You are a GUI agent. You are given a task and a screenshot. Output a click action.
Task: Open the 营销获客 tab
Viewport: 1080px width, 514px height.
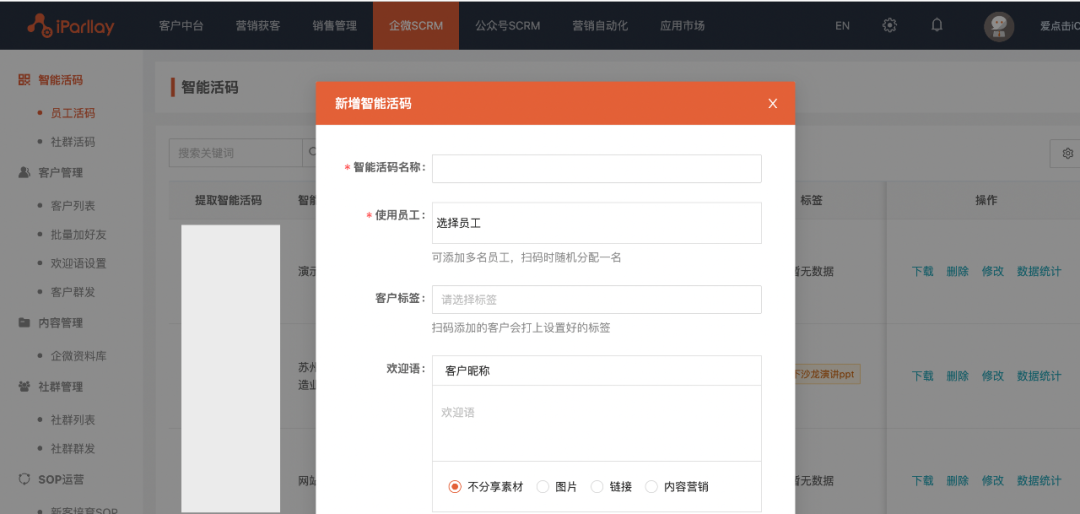tap(258, 26)
